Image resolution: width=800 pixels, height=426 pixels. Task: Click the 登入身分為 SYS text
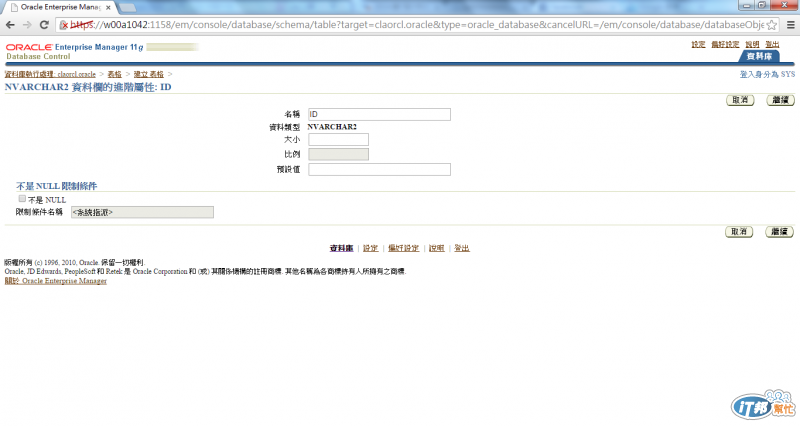pyautogui.click(x=767, y=74)
